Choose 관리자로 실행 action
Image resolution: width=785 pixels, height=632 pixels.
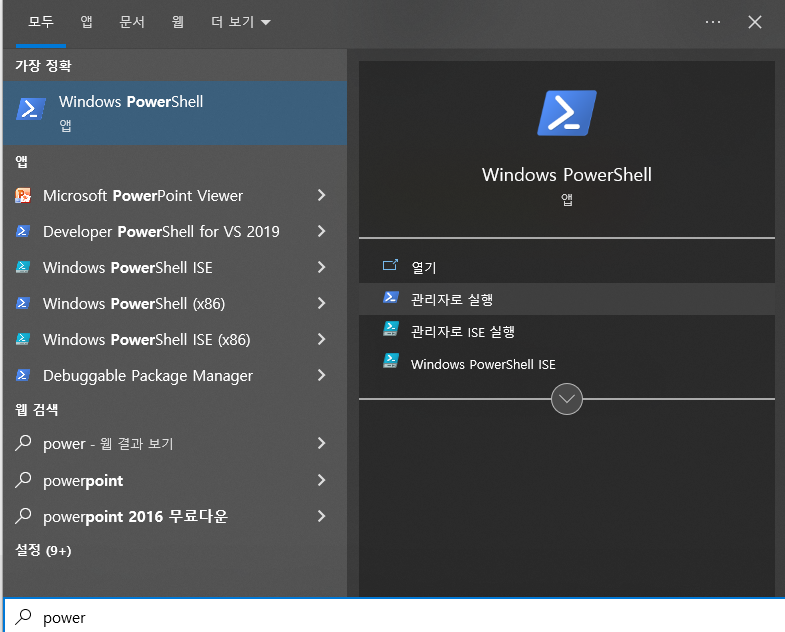point(567,299)
